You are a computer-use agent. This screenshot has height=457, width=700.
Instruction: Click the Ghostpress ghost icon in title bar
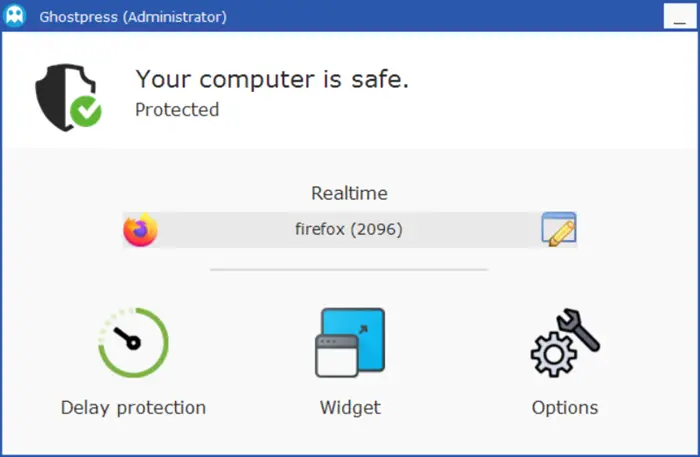point(17,16)
